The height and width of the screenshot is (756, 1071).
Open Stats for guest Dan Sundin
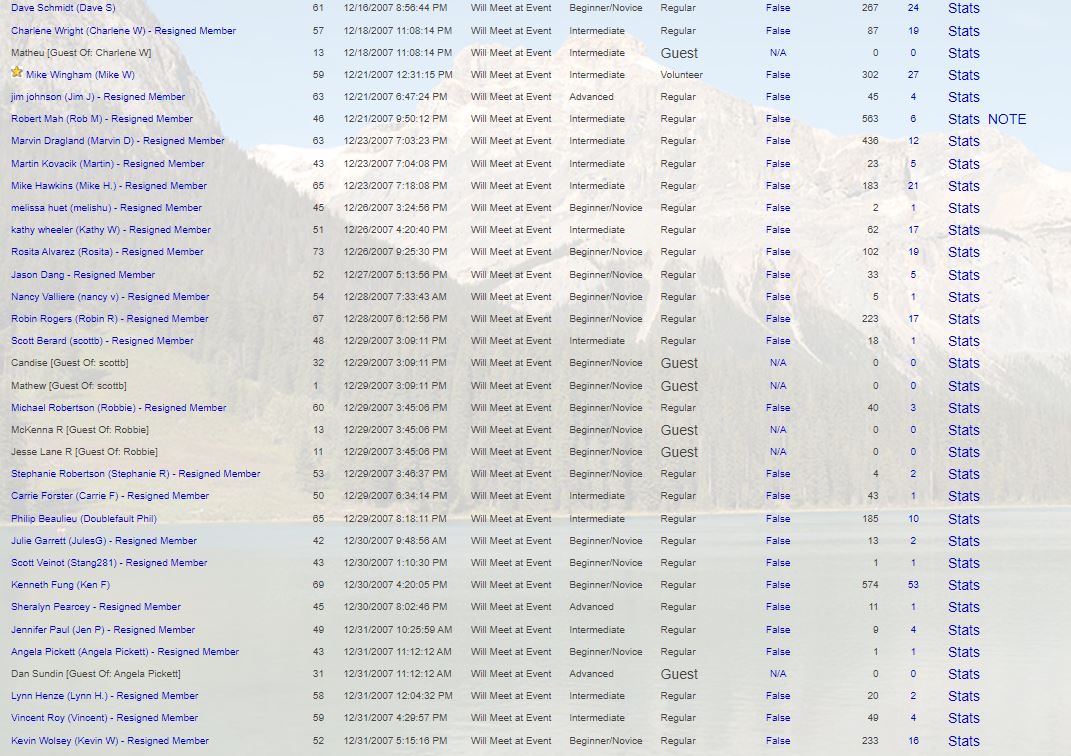point(963,674)
